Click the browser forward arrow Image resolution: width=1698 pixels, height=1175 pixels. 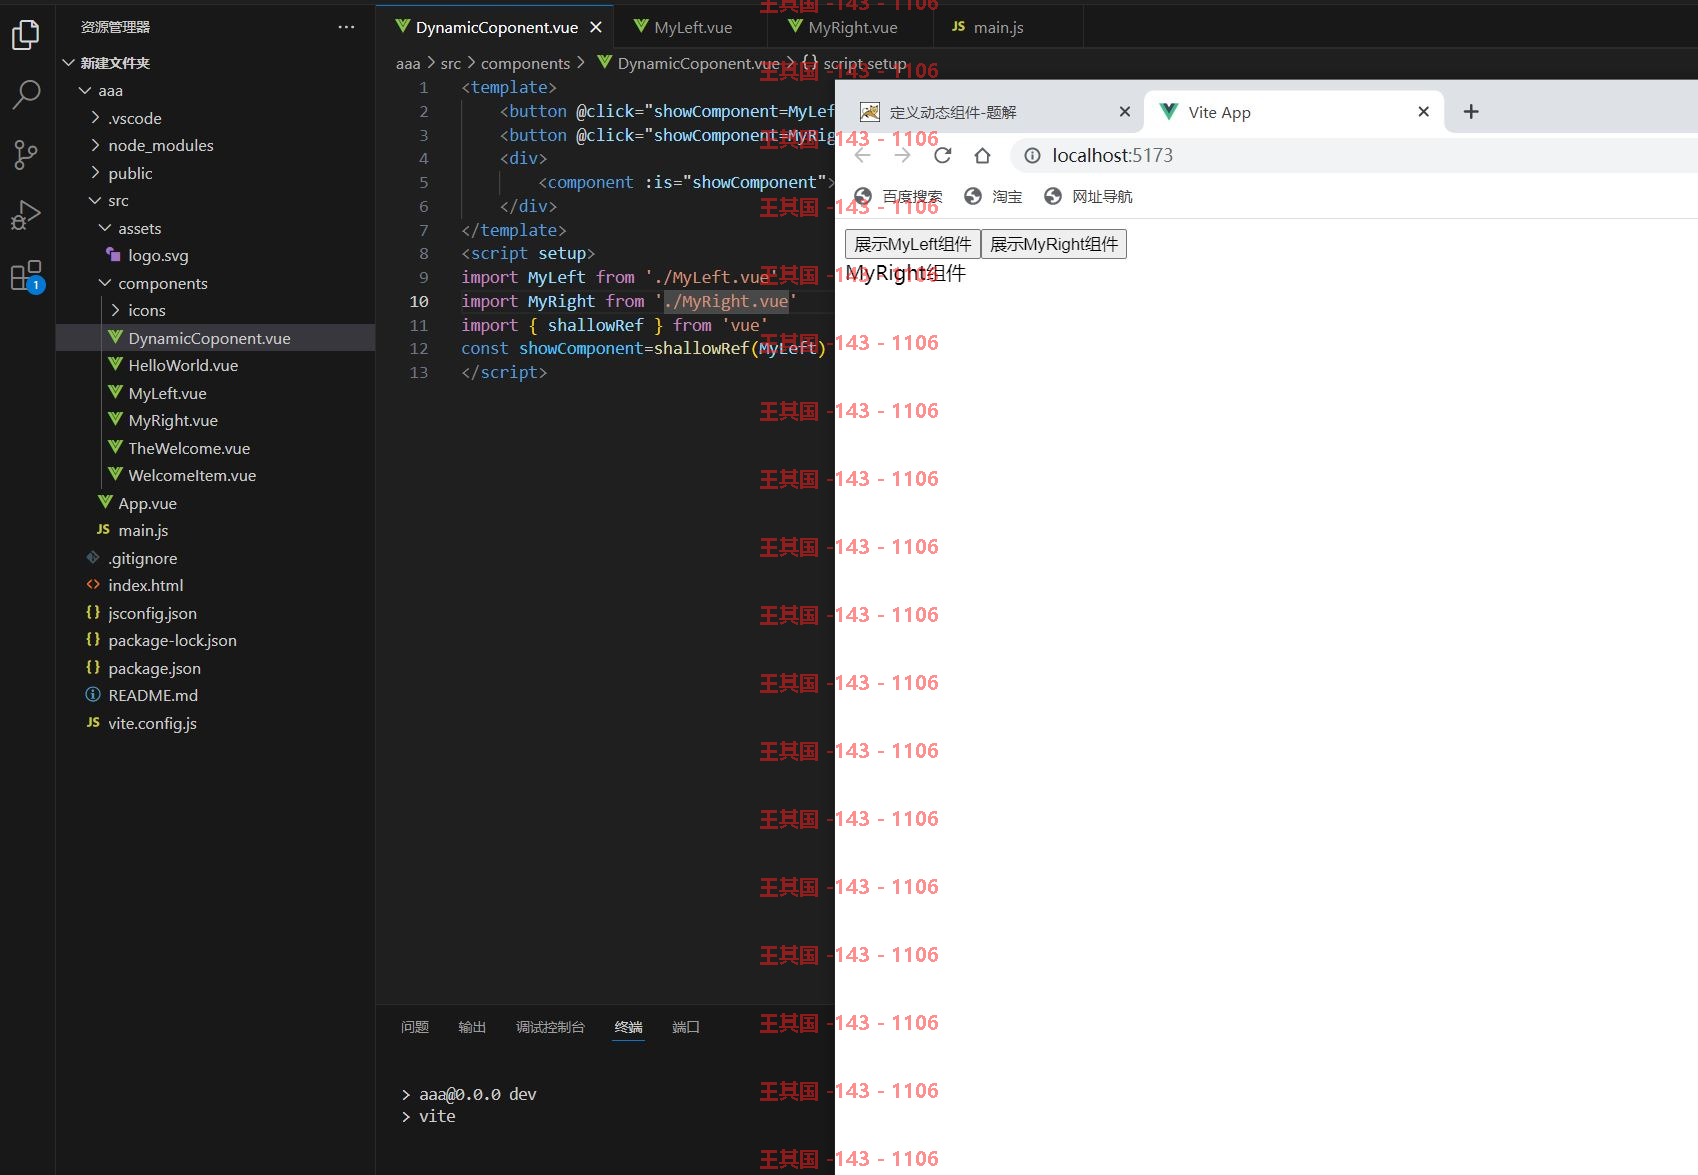coord(902,155)
